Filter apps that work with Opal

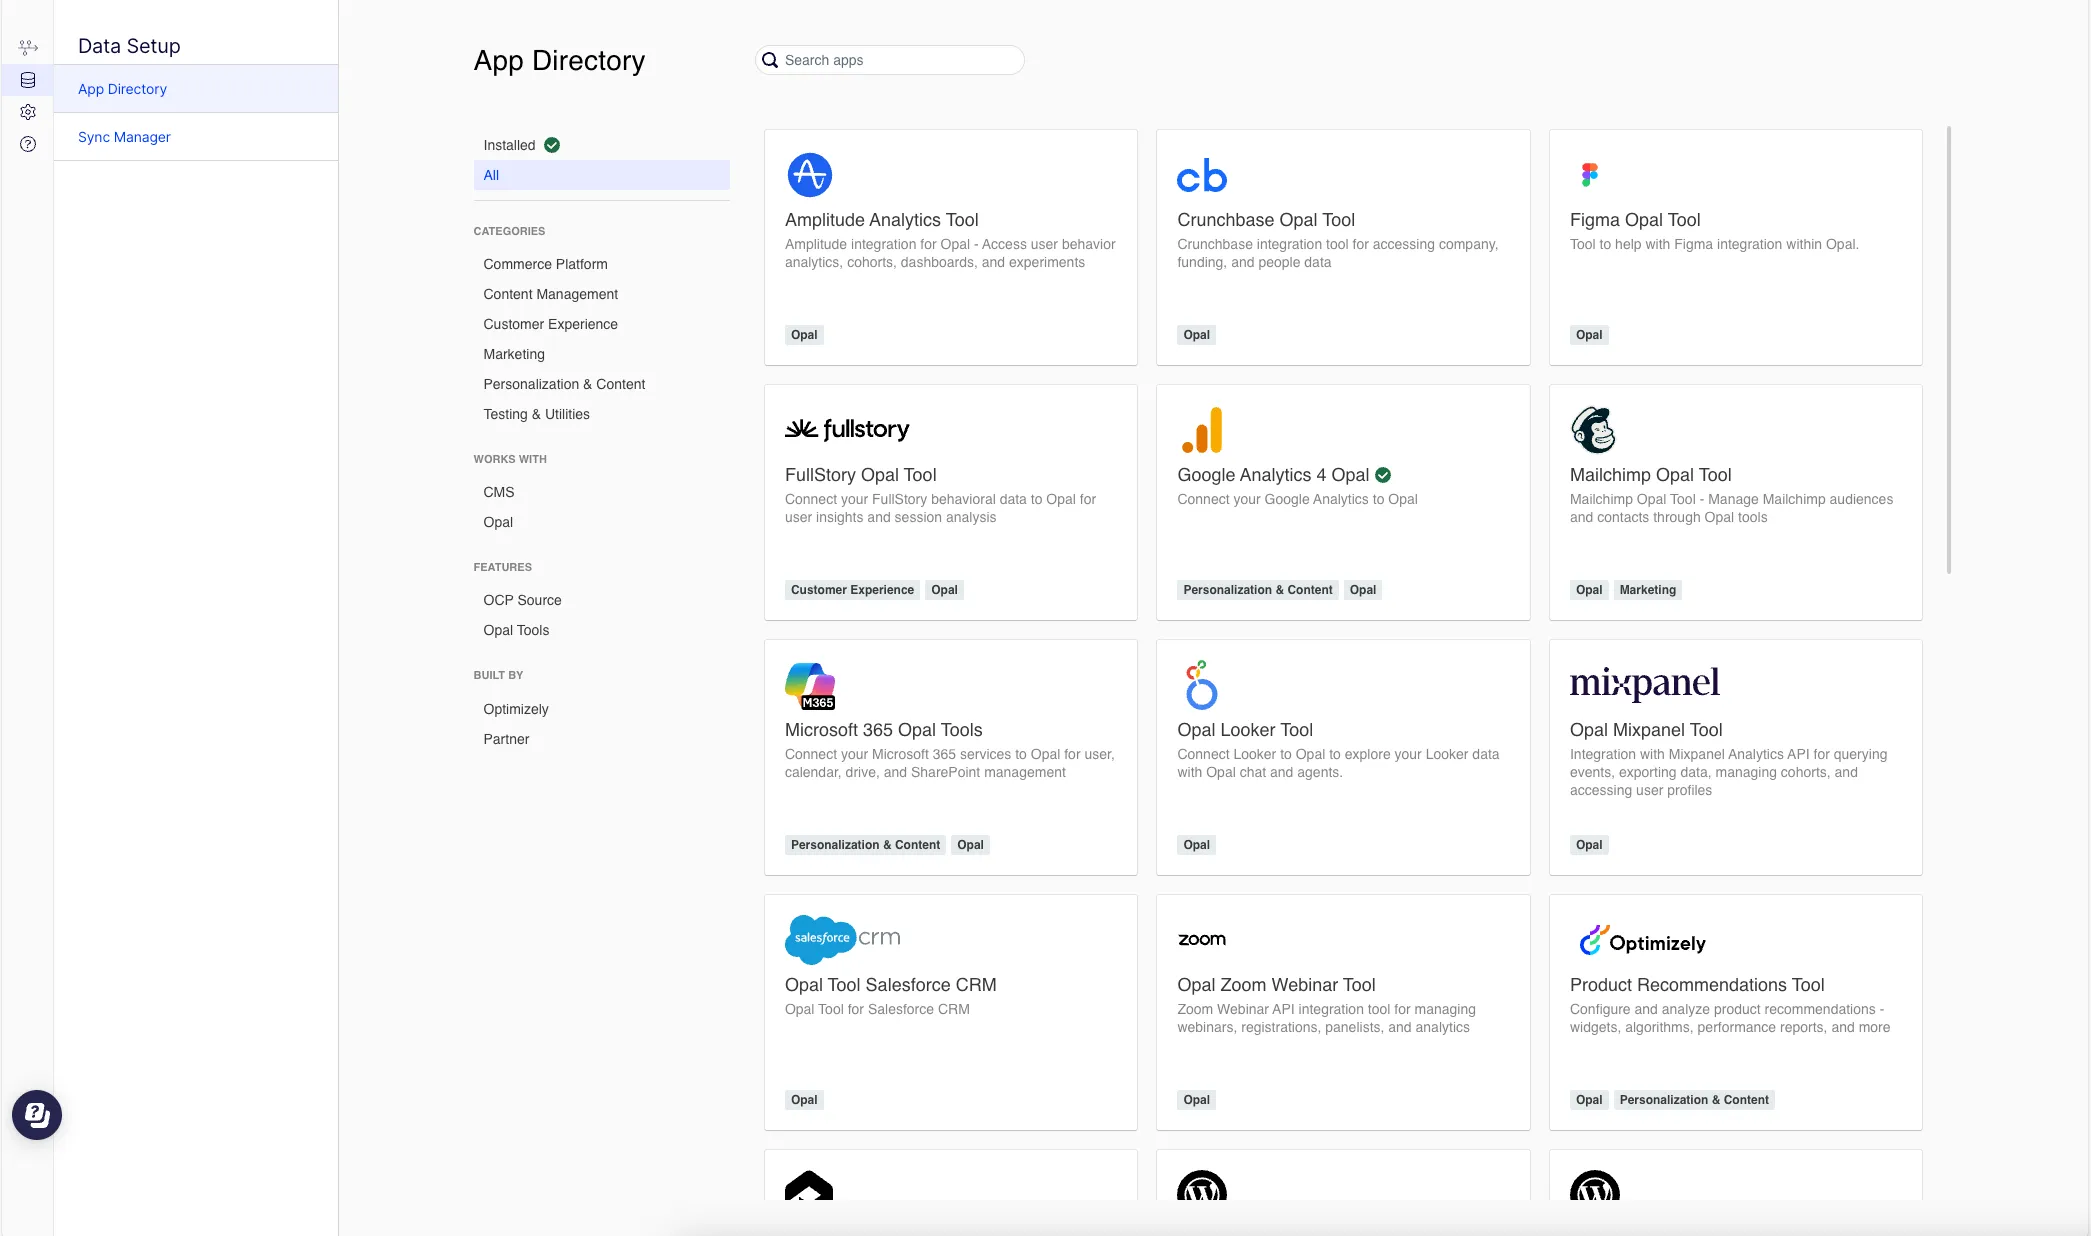click(498, 522)
